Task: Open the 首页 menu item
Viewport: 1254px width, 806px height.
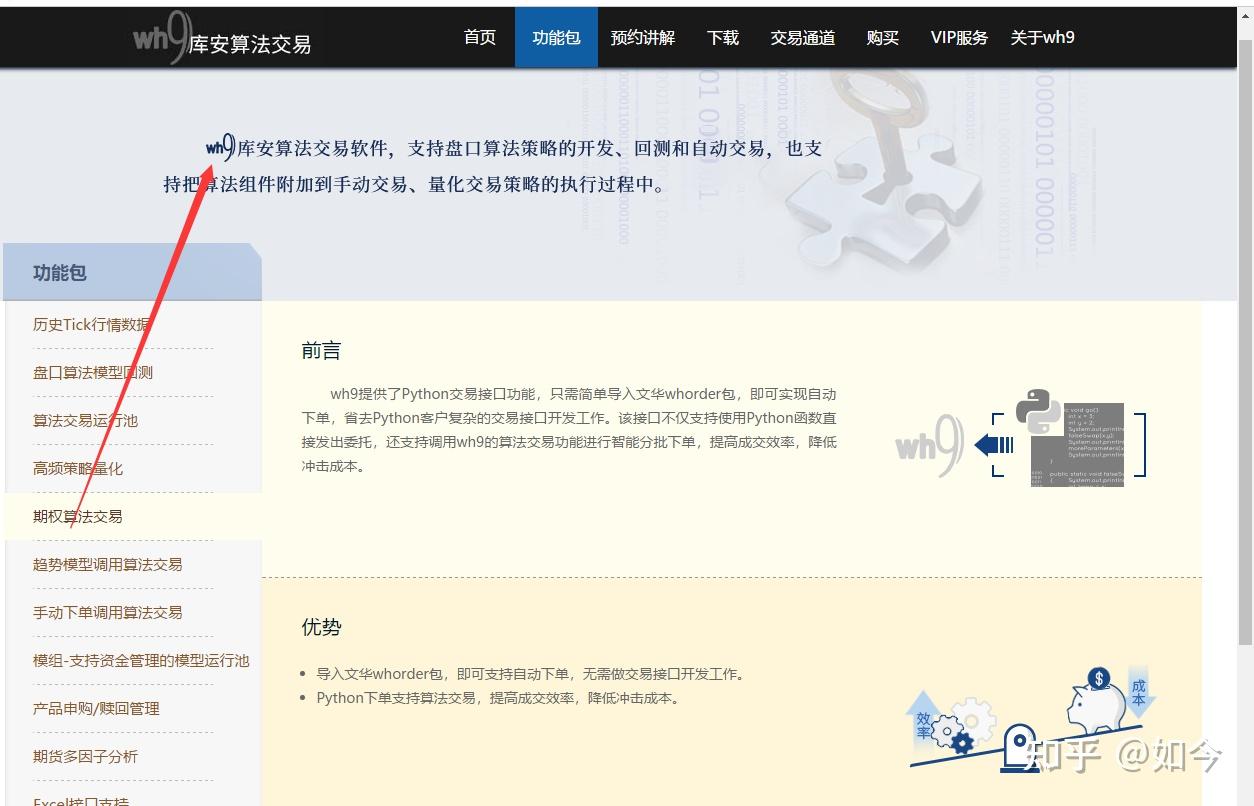Action: (x=479, y=37)
